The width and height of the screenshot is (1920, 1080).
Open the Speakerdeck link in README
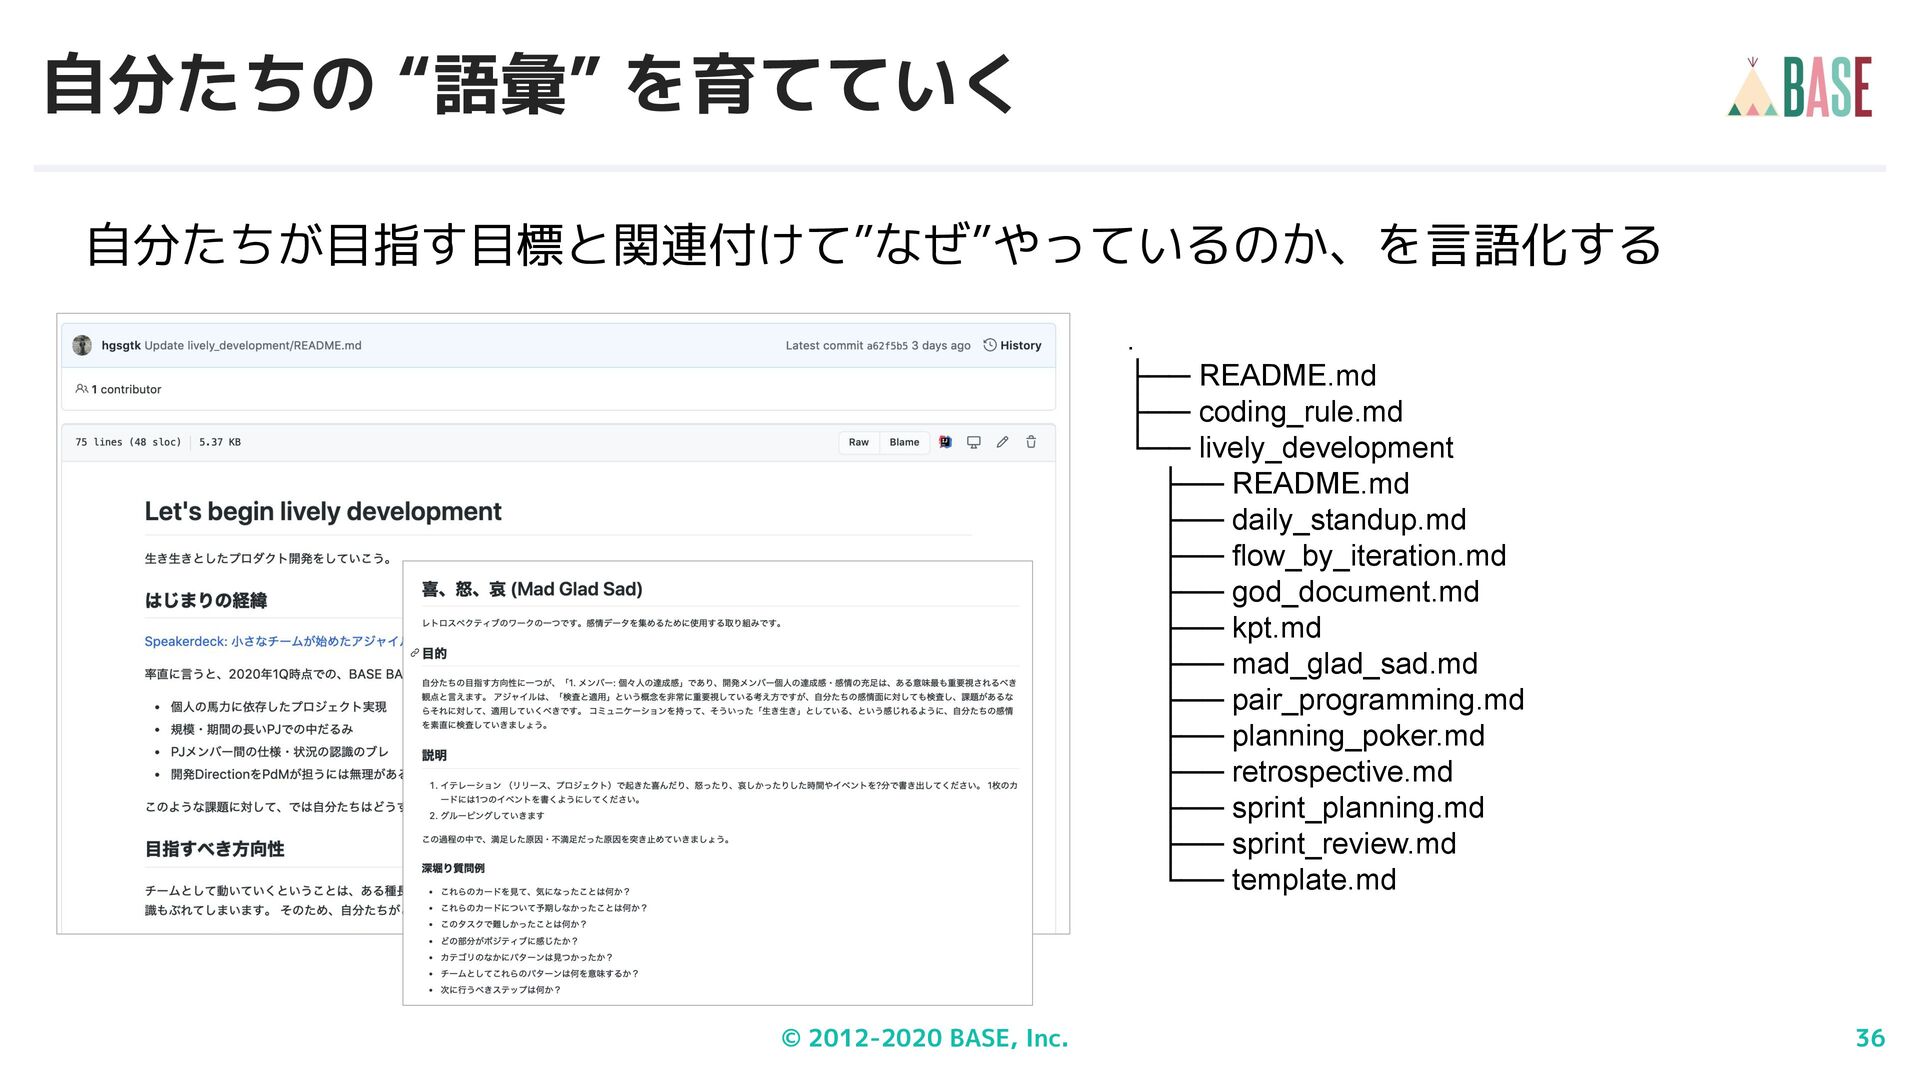pyautogui.click(x=272, y=641)
